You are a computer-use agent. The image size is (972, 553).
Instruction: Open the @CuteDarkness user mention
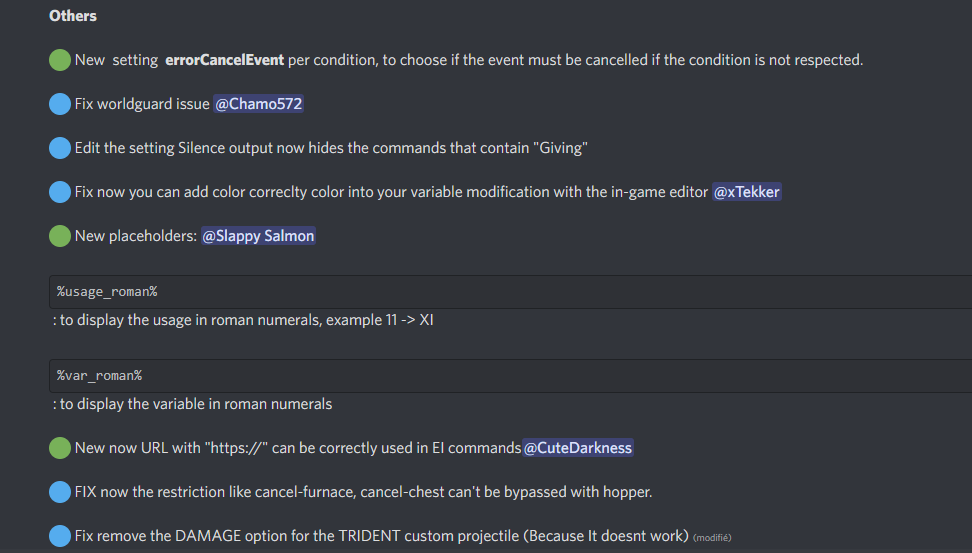point(578,448)
